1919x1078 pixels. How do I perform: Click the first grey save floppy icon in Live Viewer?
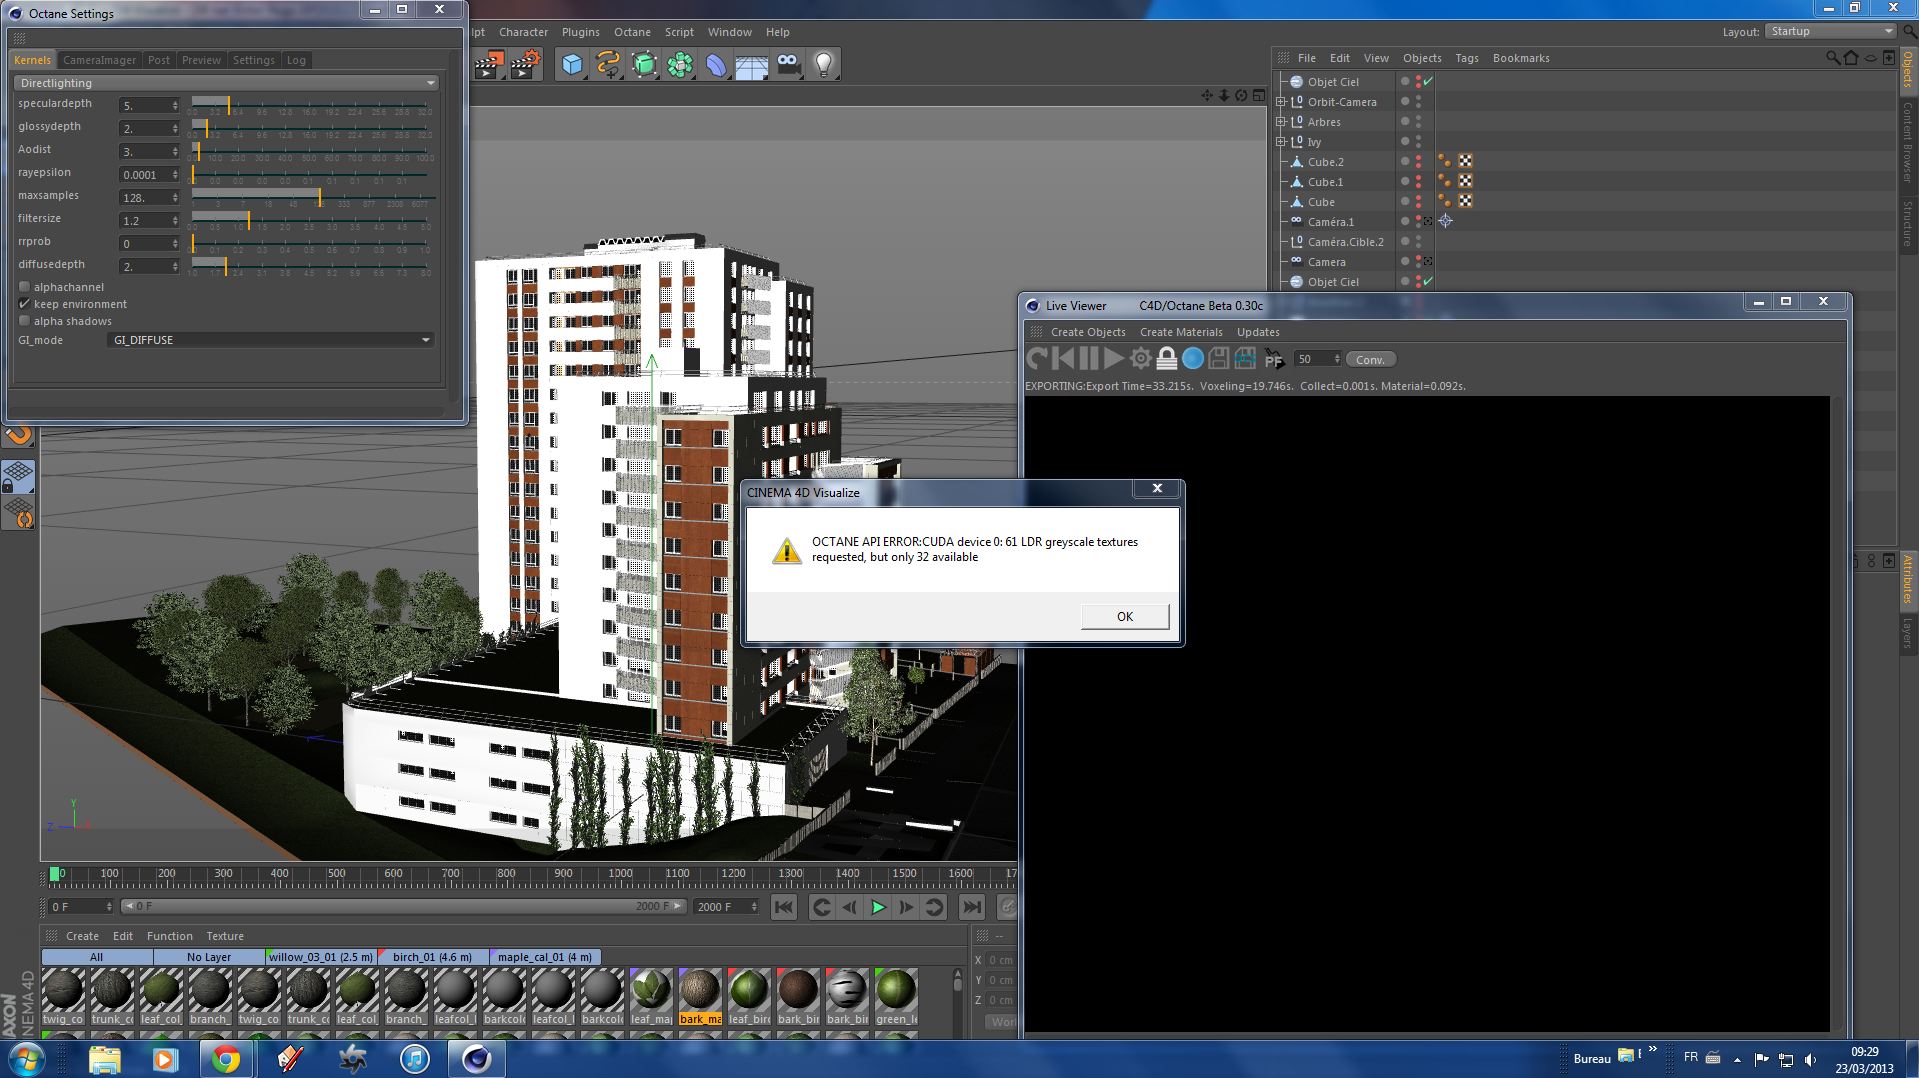(x=1218, y=358)
